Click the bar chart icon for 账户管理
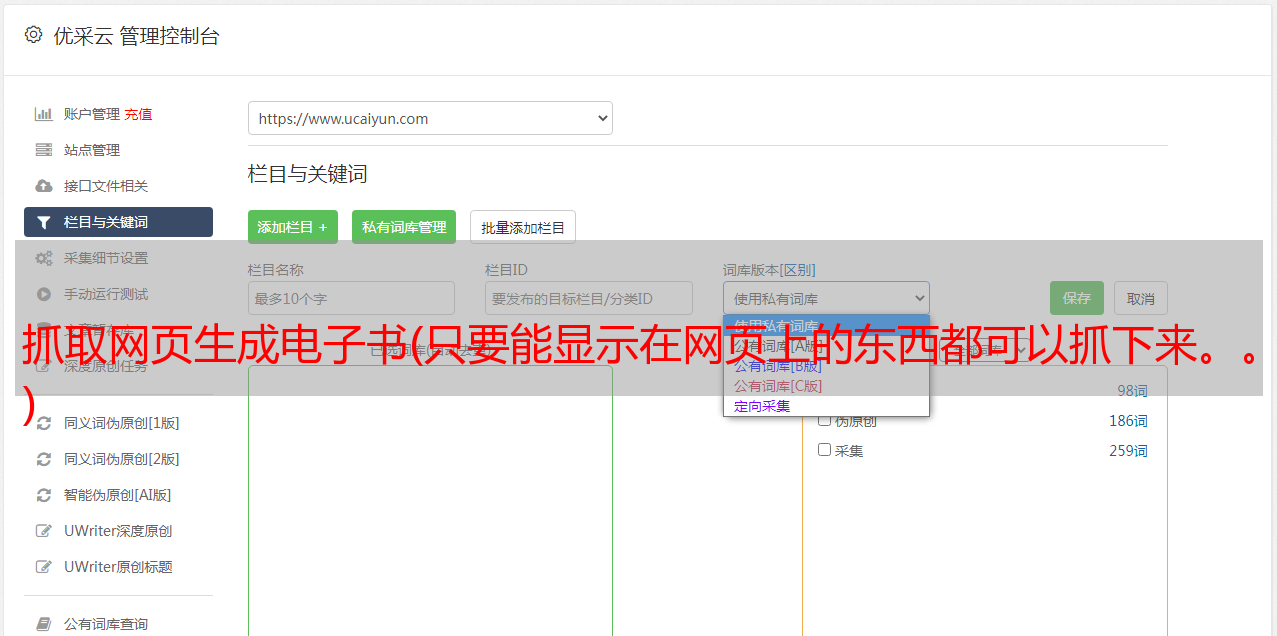 click(44, 114)
